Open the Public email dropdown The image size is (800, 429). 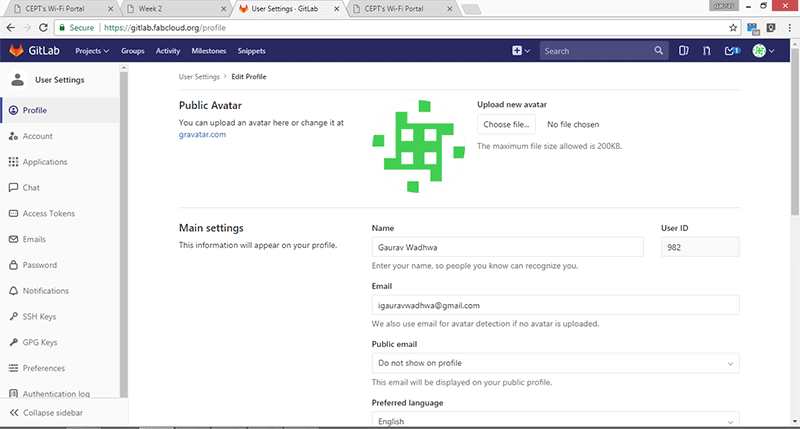[x=555, y=363]
